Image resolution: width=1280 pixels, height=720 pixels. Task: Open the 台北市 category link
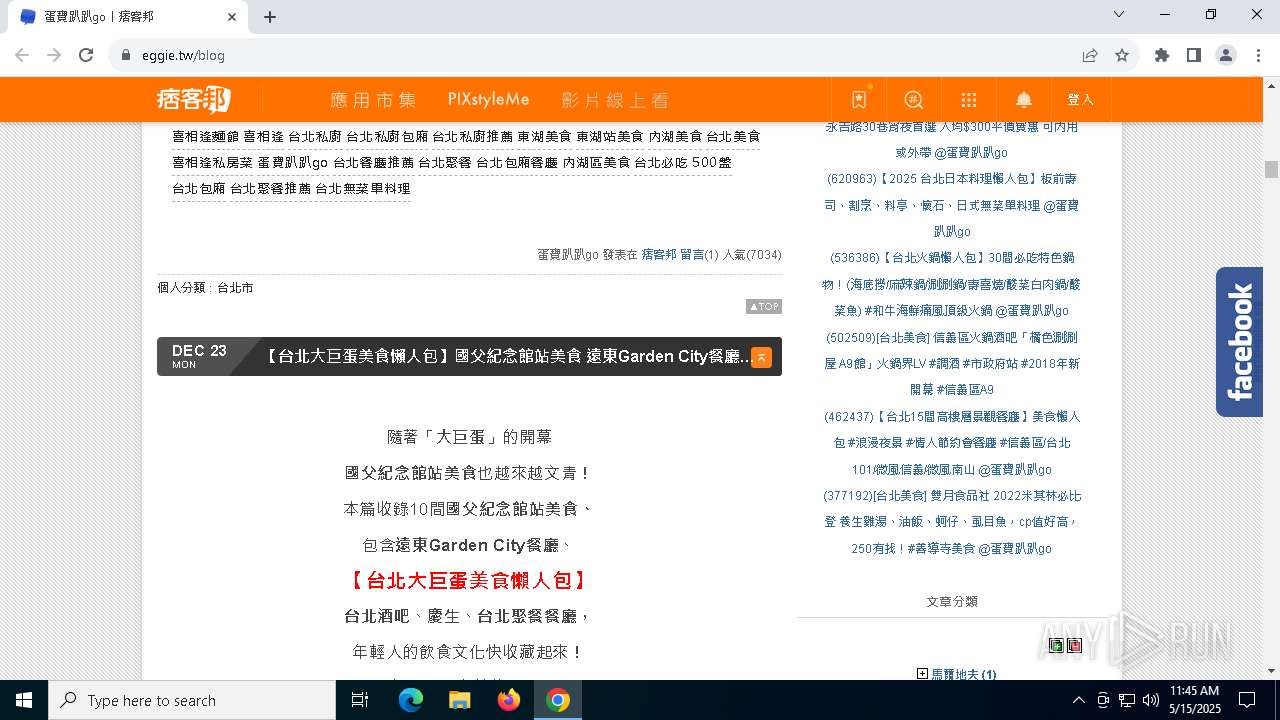pos(235,288)
